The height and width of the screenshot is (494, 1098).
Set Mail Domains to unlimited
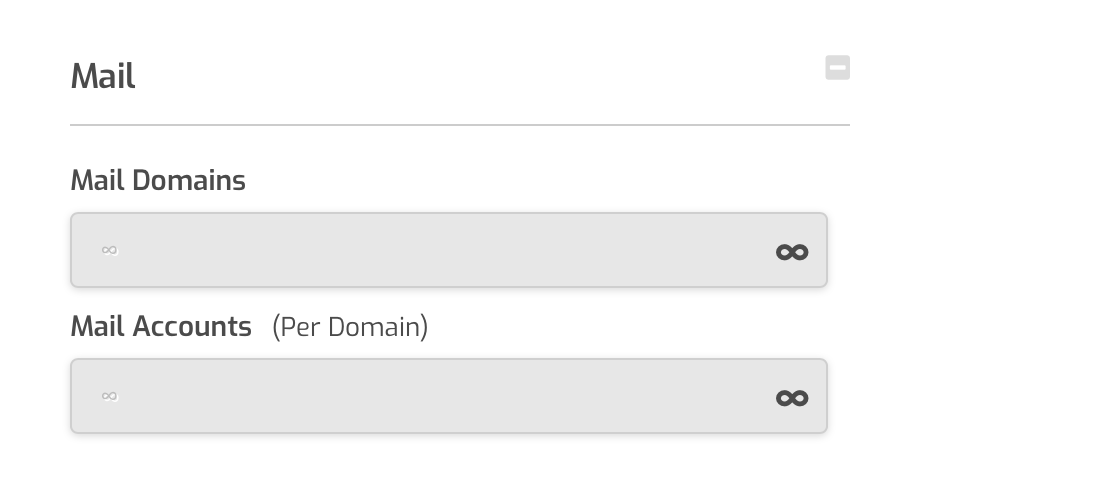(792, 252)
